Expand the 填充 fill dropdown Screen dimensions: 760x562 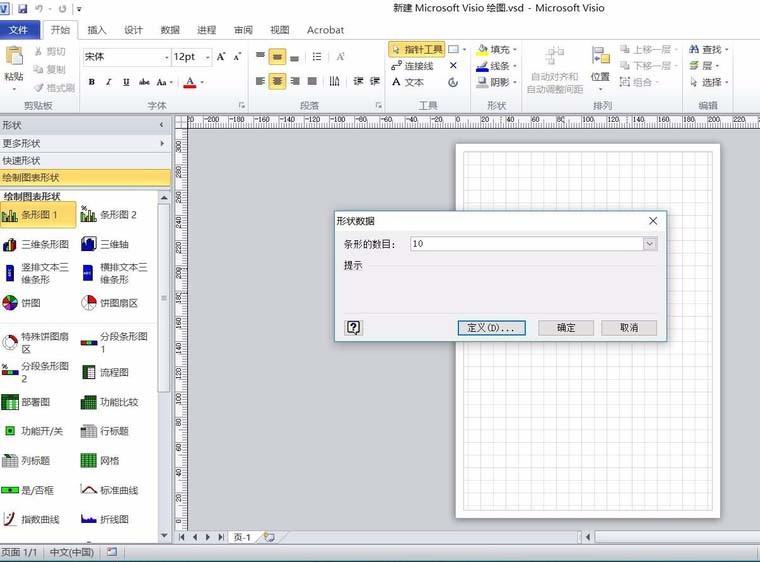point(515,49)
